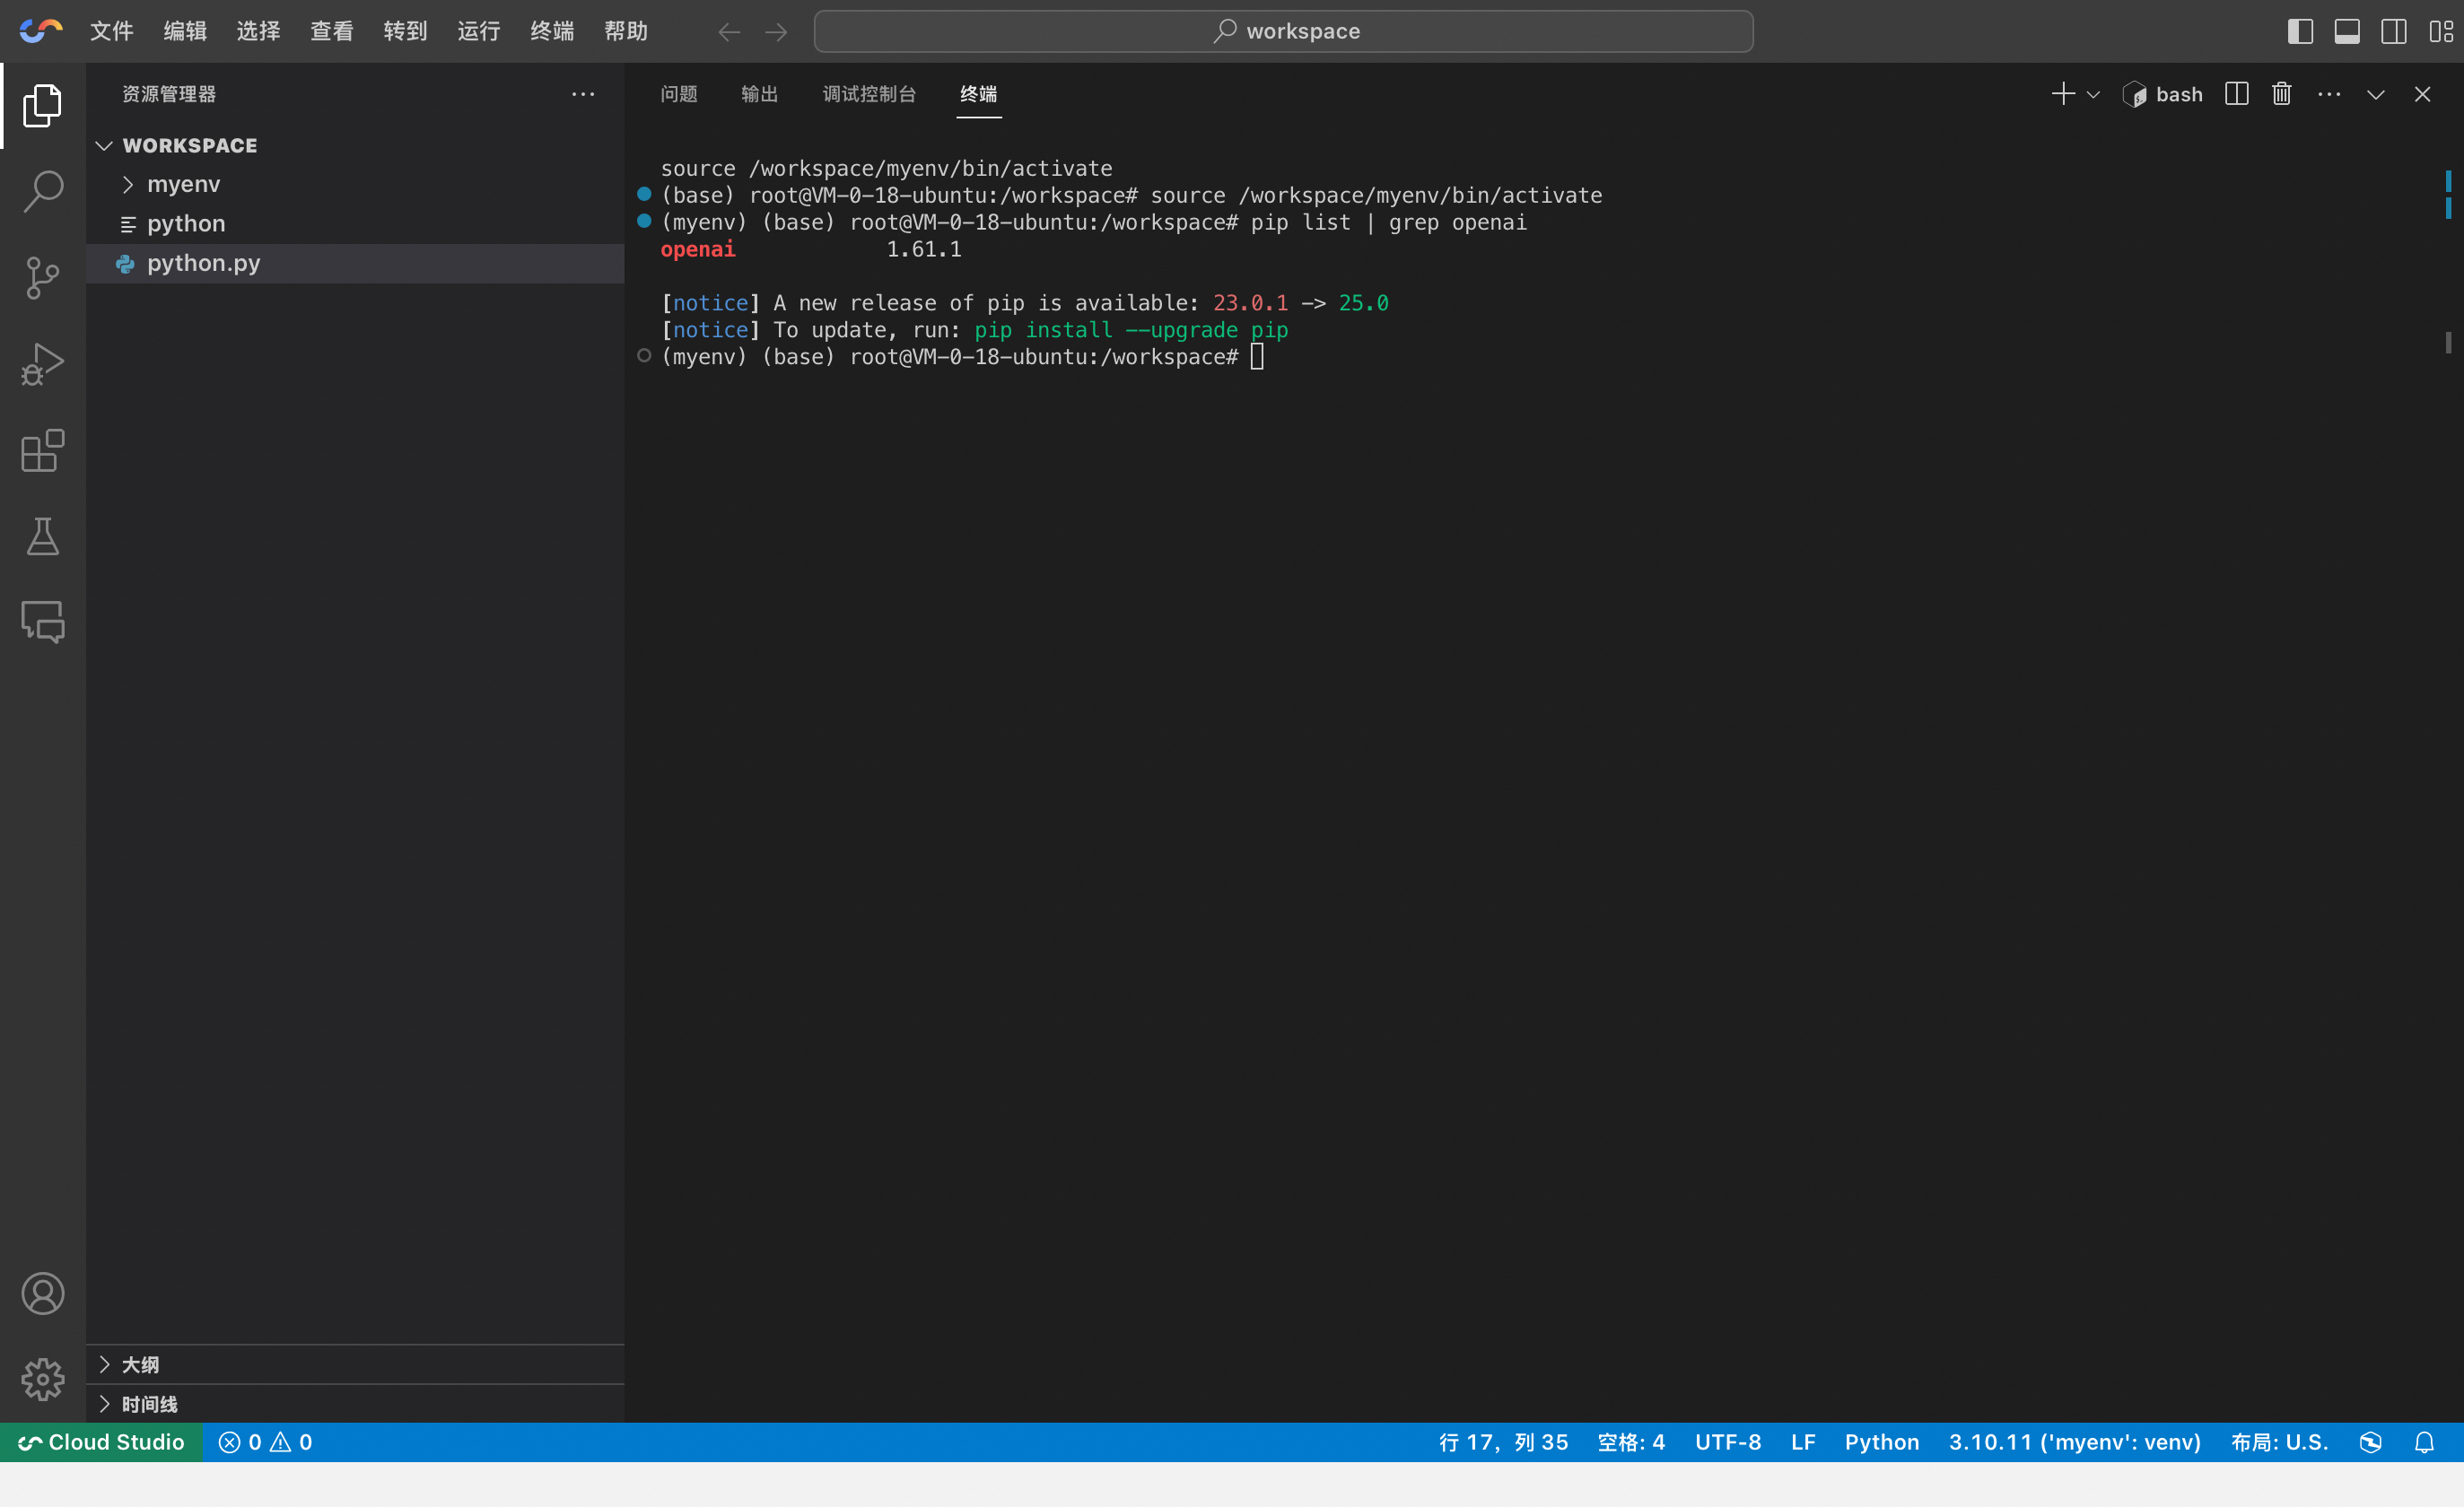Click keyboard layout 布局: U.S.
The width and height of the screenshot is (2464, 1507).
2280,1442
